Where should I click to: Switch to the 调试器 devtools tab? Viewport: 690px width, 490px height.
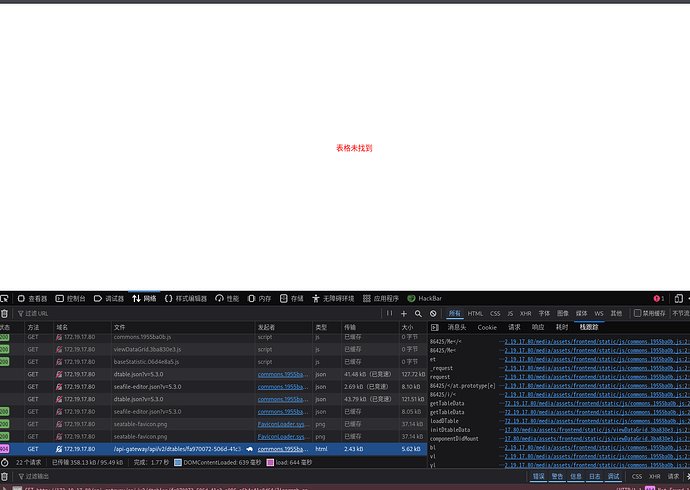[109, 299]
